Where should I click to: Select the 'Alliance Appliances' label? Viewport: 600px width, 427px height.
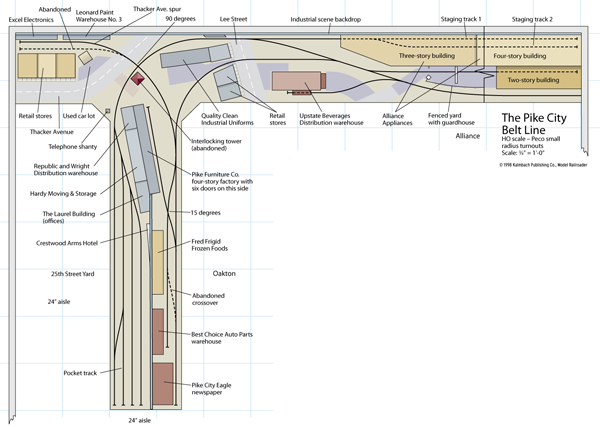397,119
